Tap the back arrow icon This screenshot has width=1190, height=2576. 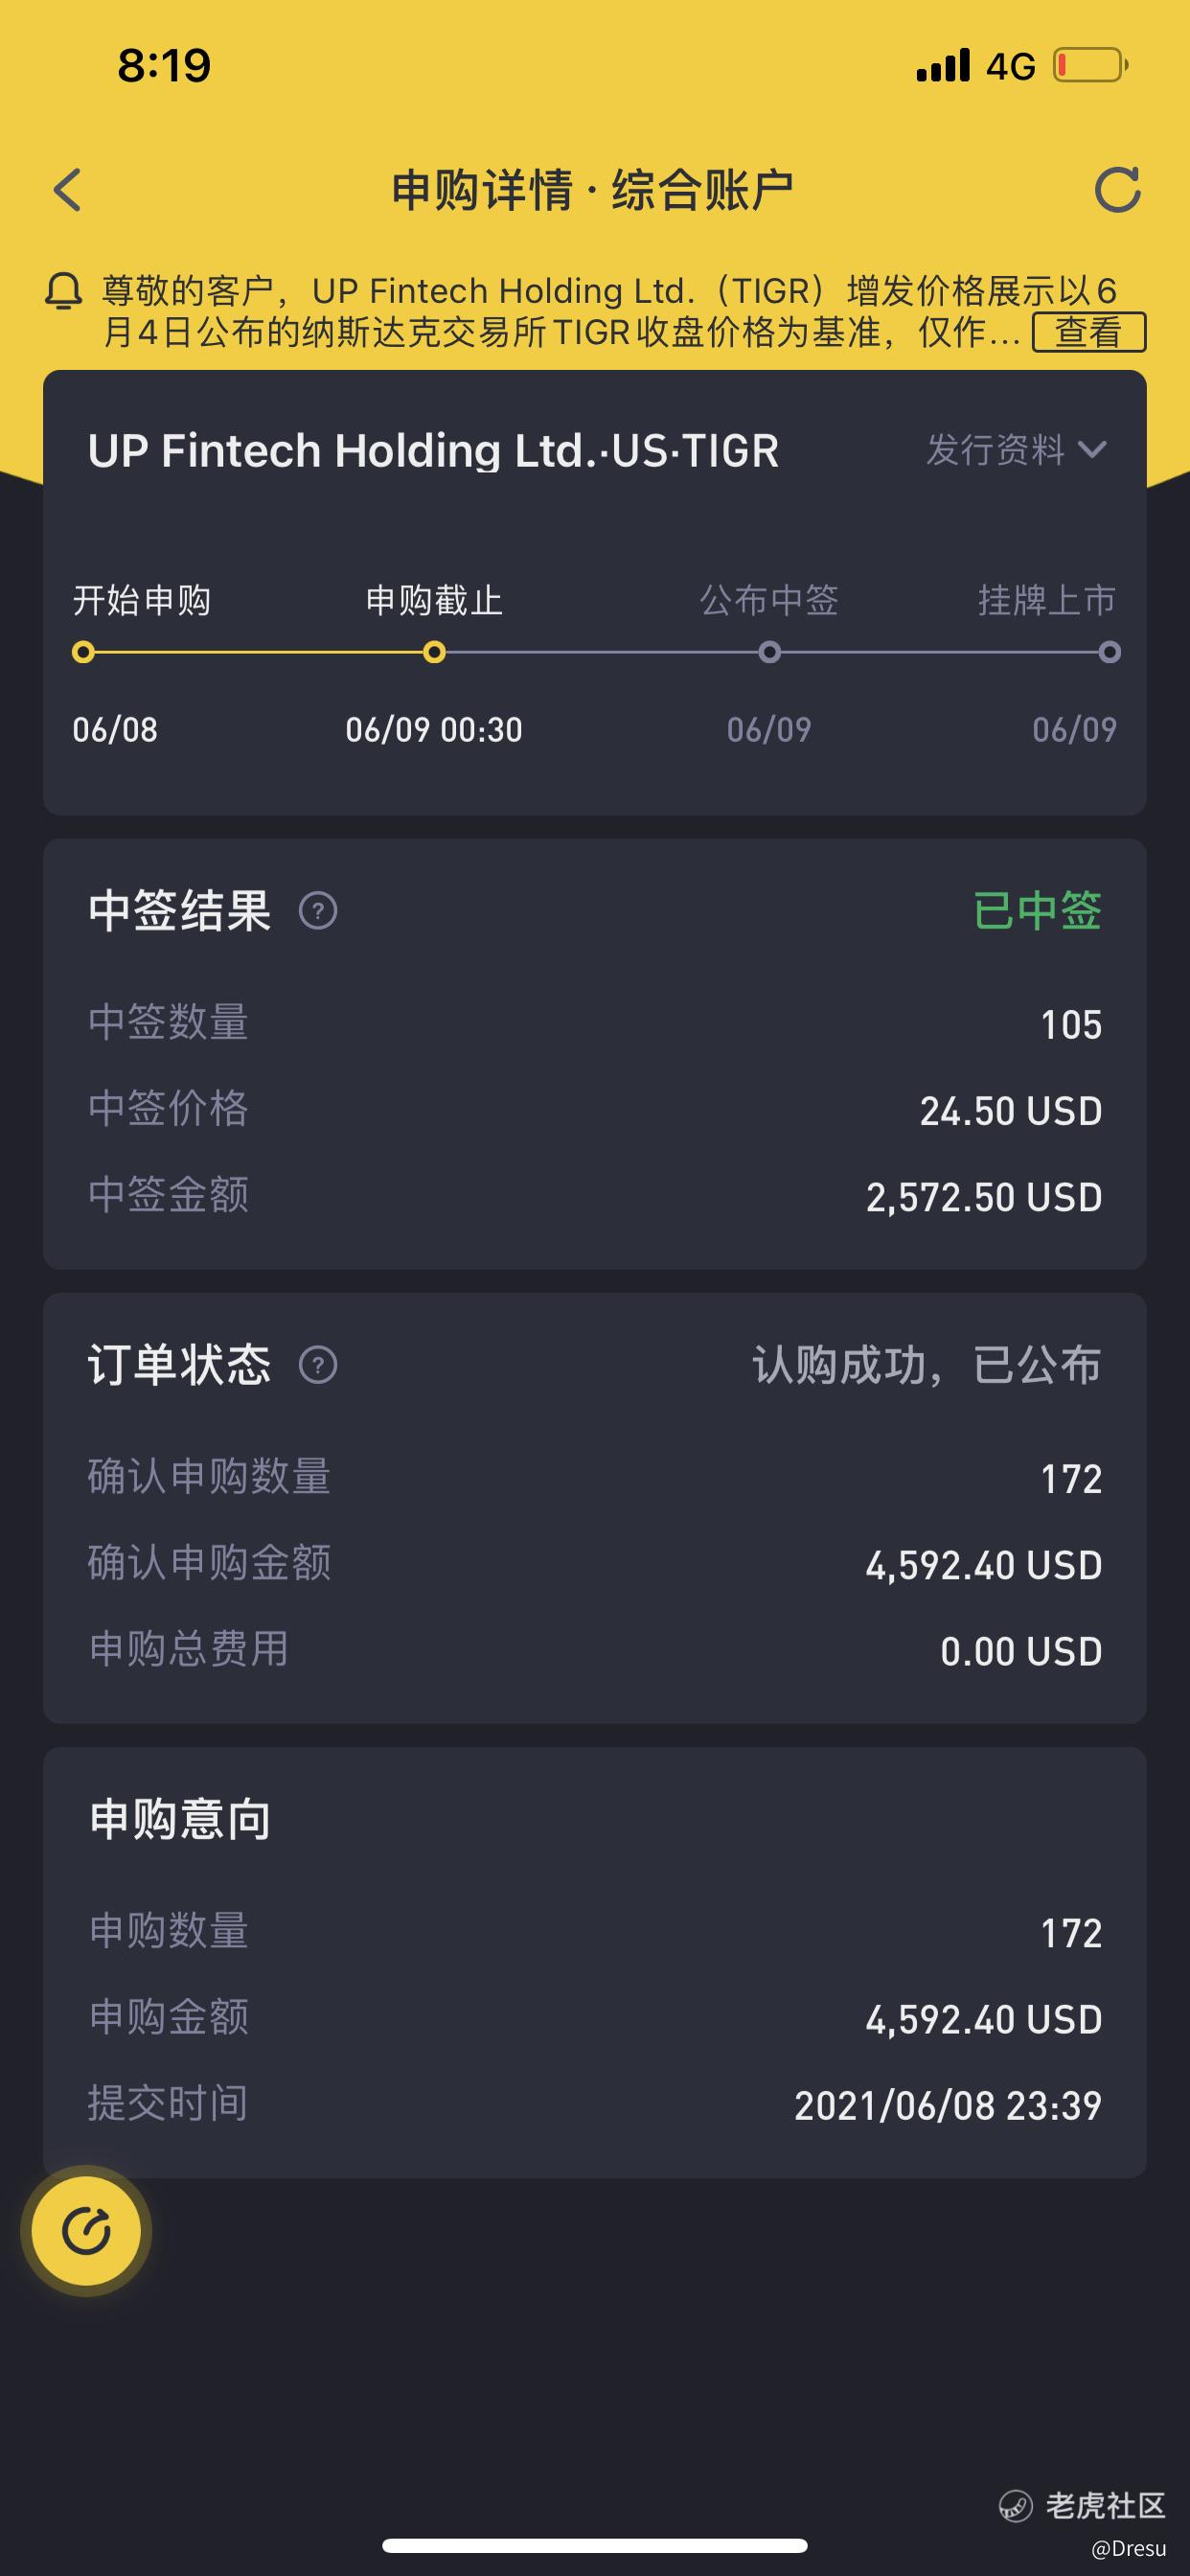click(x=67, y=189)
